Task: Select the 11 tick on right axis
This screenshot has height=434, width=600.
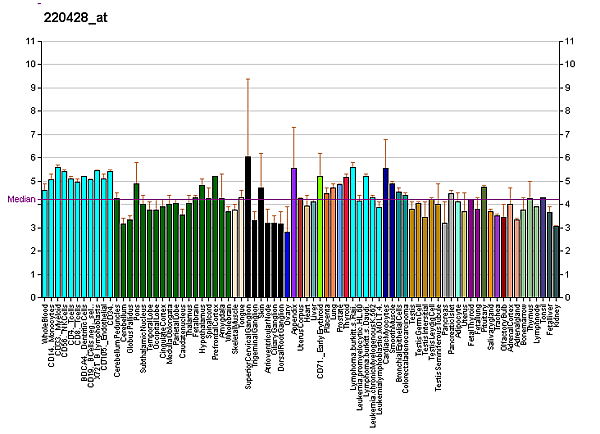Action: 570,41
